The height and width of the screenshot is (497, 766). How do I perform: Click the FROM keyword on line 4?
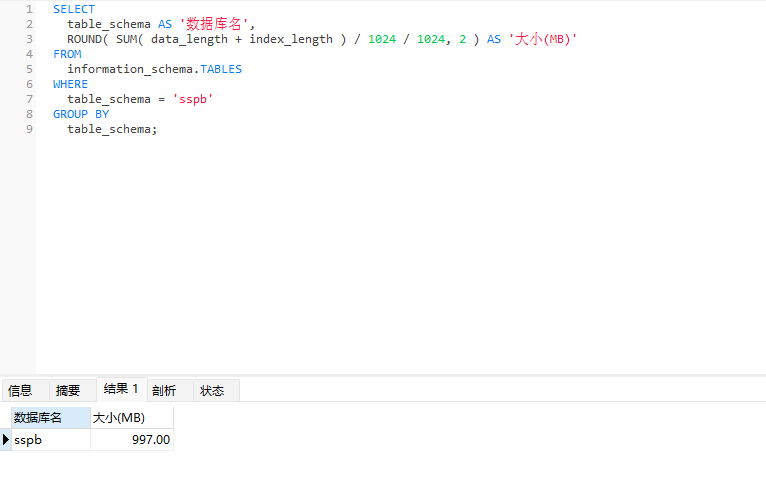67,54
